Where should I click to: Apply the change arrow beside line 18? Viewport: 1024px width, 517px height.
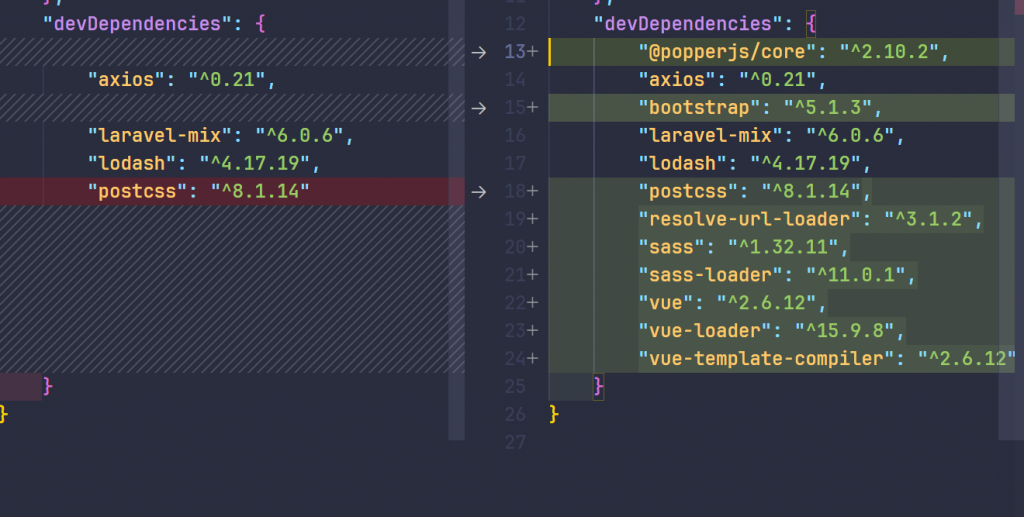click(x=479, y=192)
